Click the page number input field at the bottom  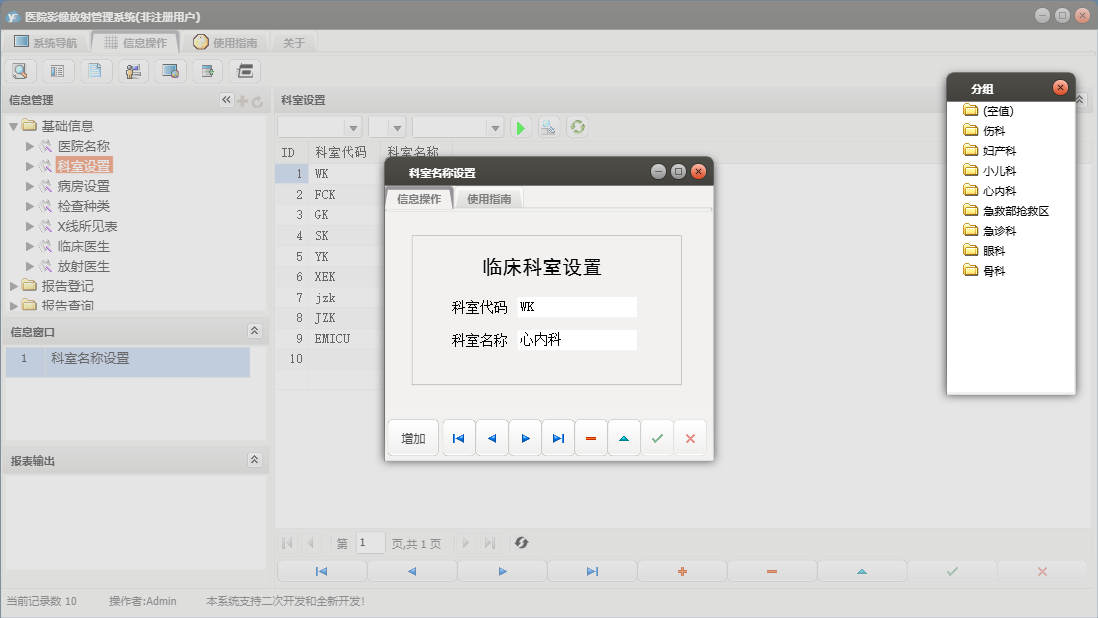click(370, 542)
